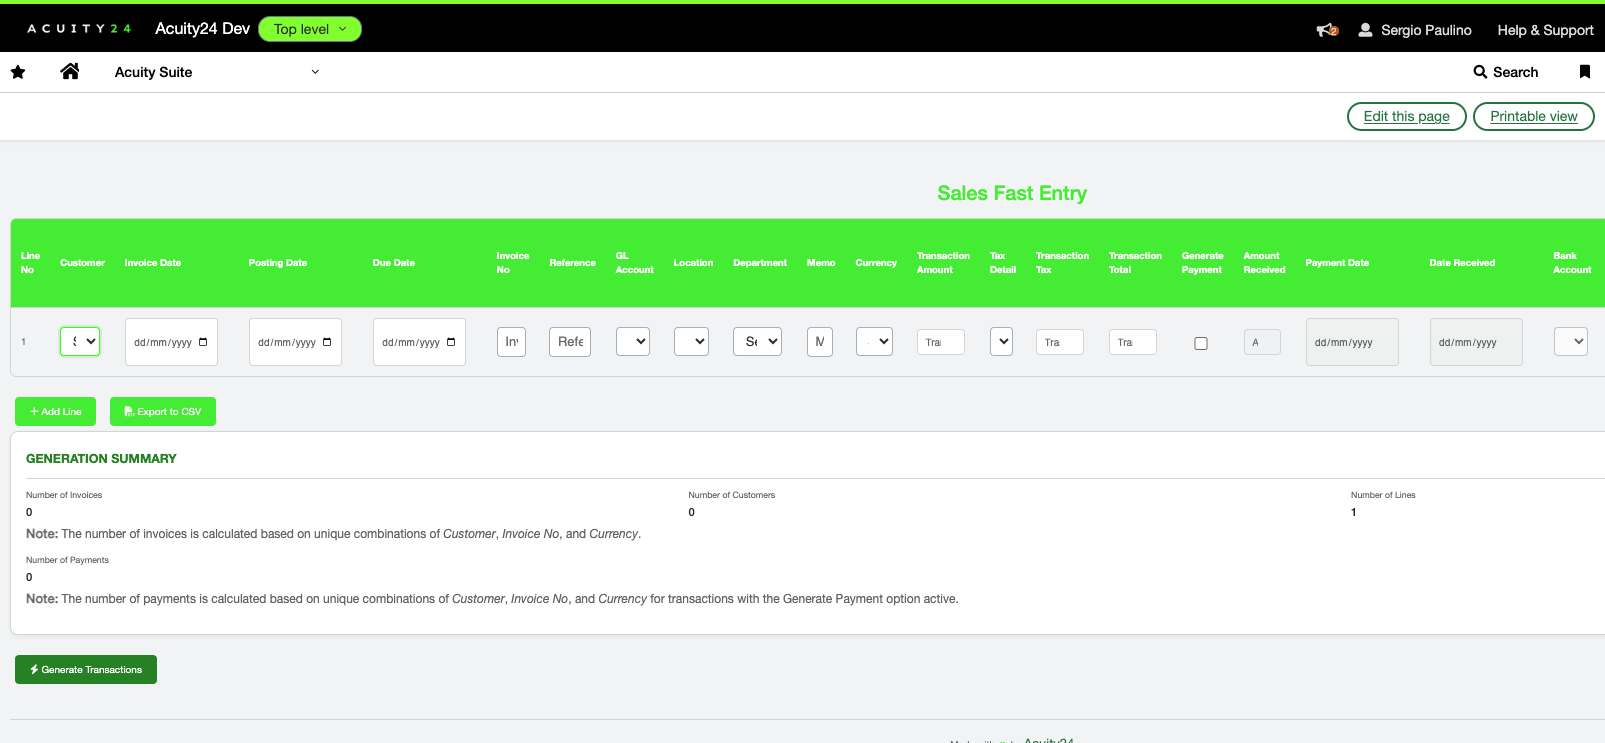This screenshot has width=1605, height=743.
Task: Click the favorites star icon
Action: click(18, 72)
